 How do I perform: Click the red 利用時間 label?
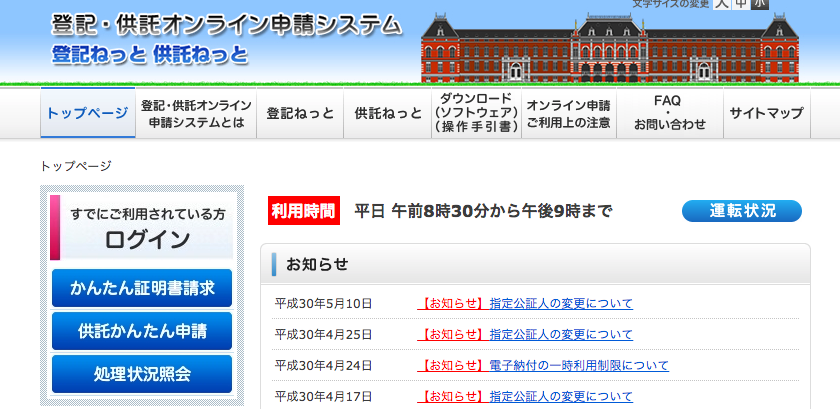304,211
